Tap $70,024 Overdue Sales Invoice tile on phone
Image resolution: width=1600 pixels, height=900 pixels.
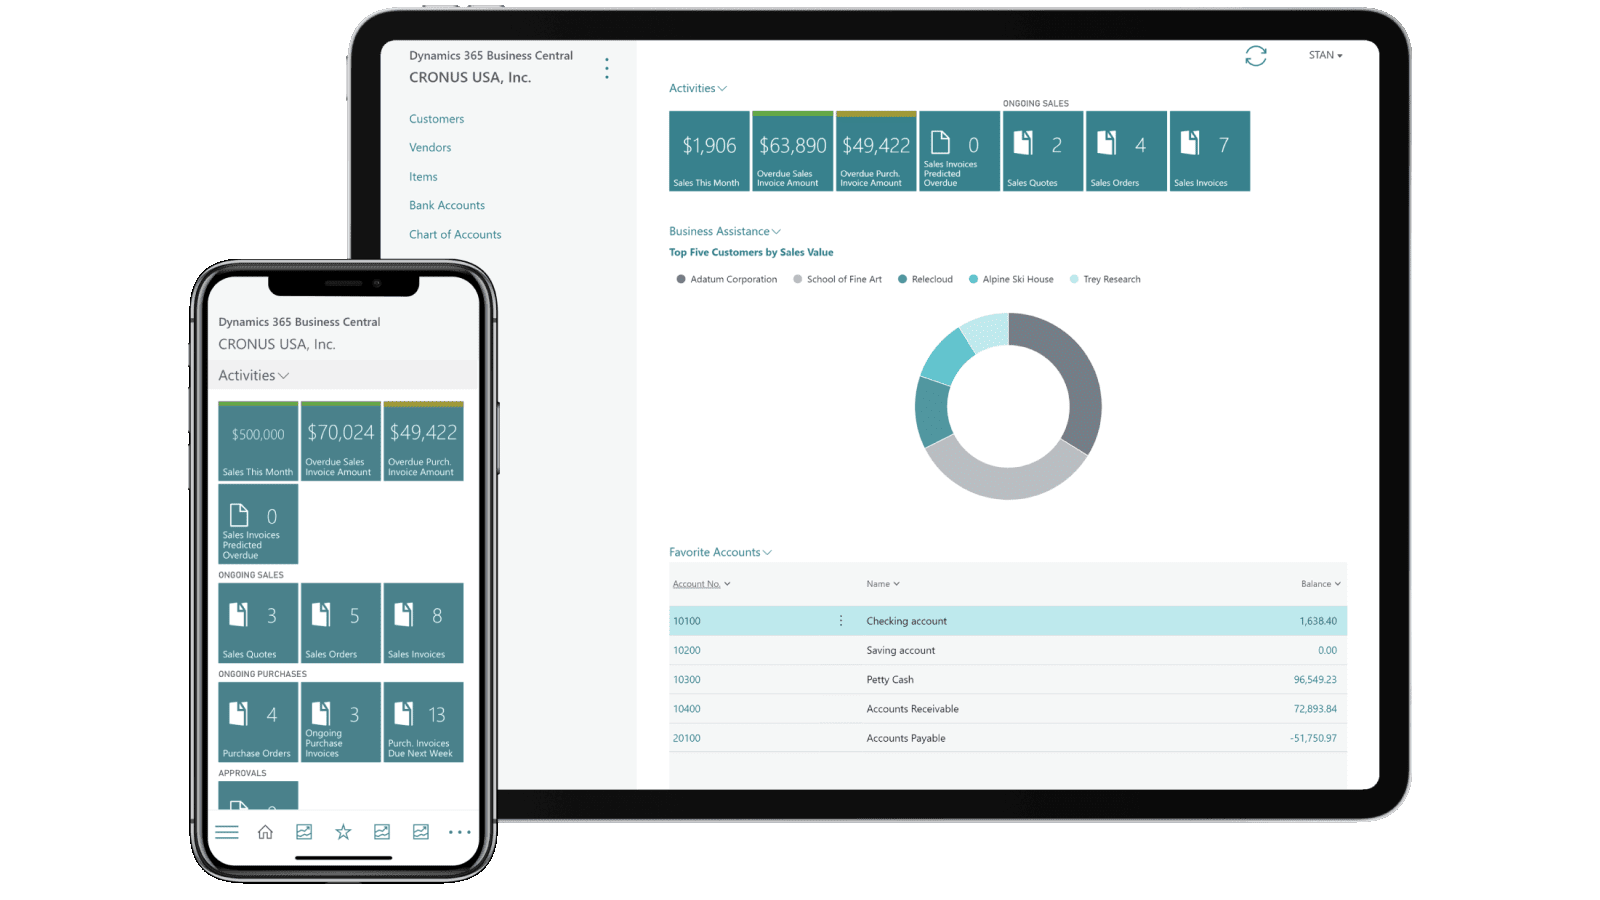(341, 441)
